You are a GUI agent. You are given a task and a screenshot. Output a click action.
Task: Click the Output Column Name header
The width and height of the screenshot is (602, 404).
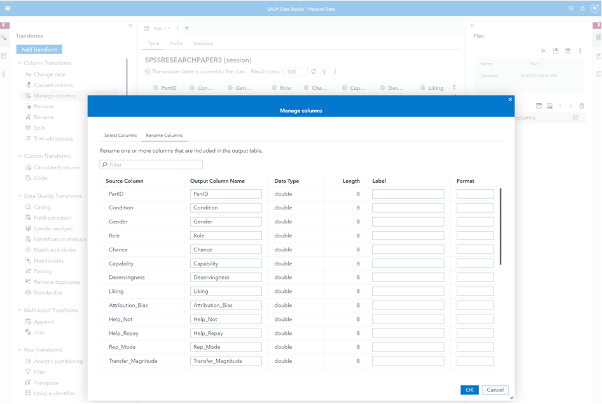217,181
